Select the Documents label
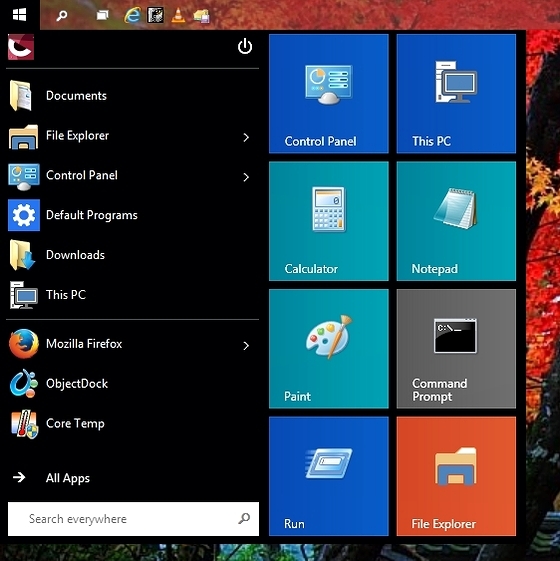Viewport: 560px width, 561px height. pos(76,96)
